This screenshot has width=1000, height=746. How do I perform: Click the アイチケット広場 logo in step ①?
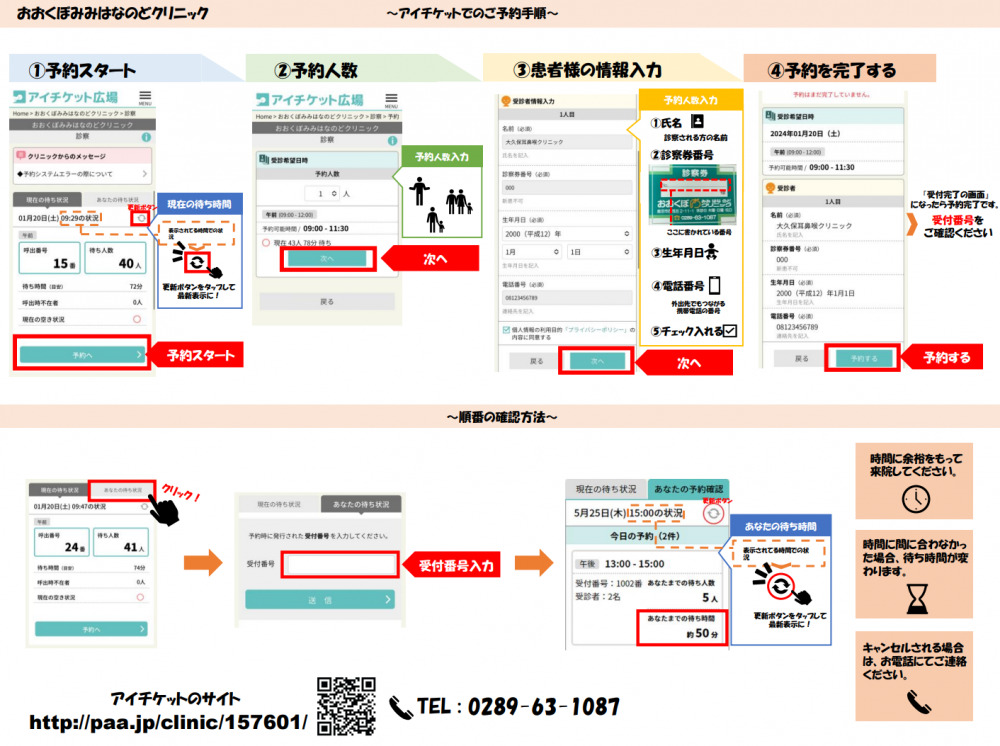point(65,98)
